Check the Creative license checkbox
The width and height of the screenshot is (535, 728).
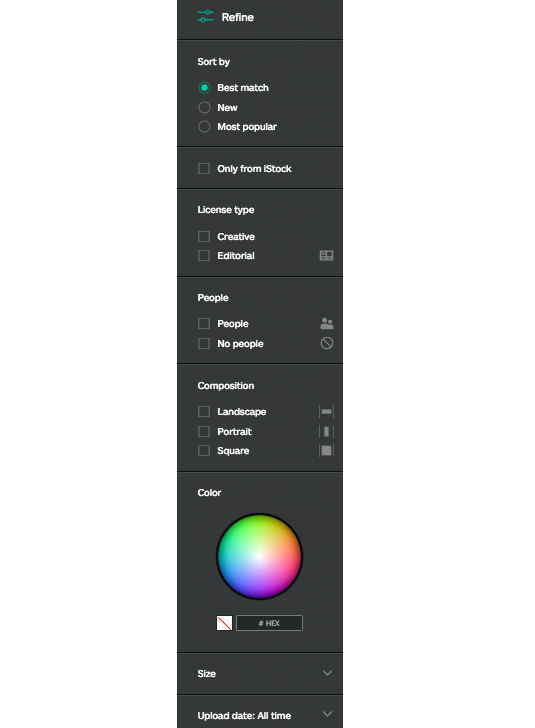(x=204, y=237)
